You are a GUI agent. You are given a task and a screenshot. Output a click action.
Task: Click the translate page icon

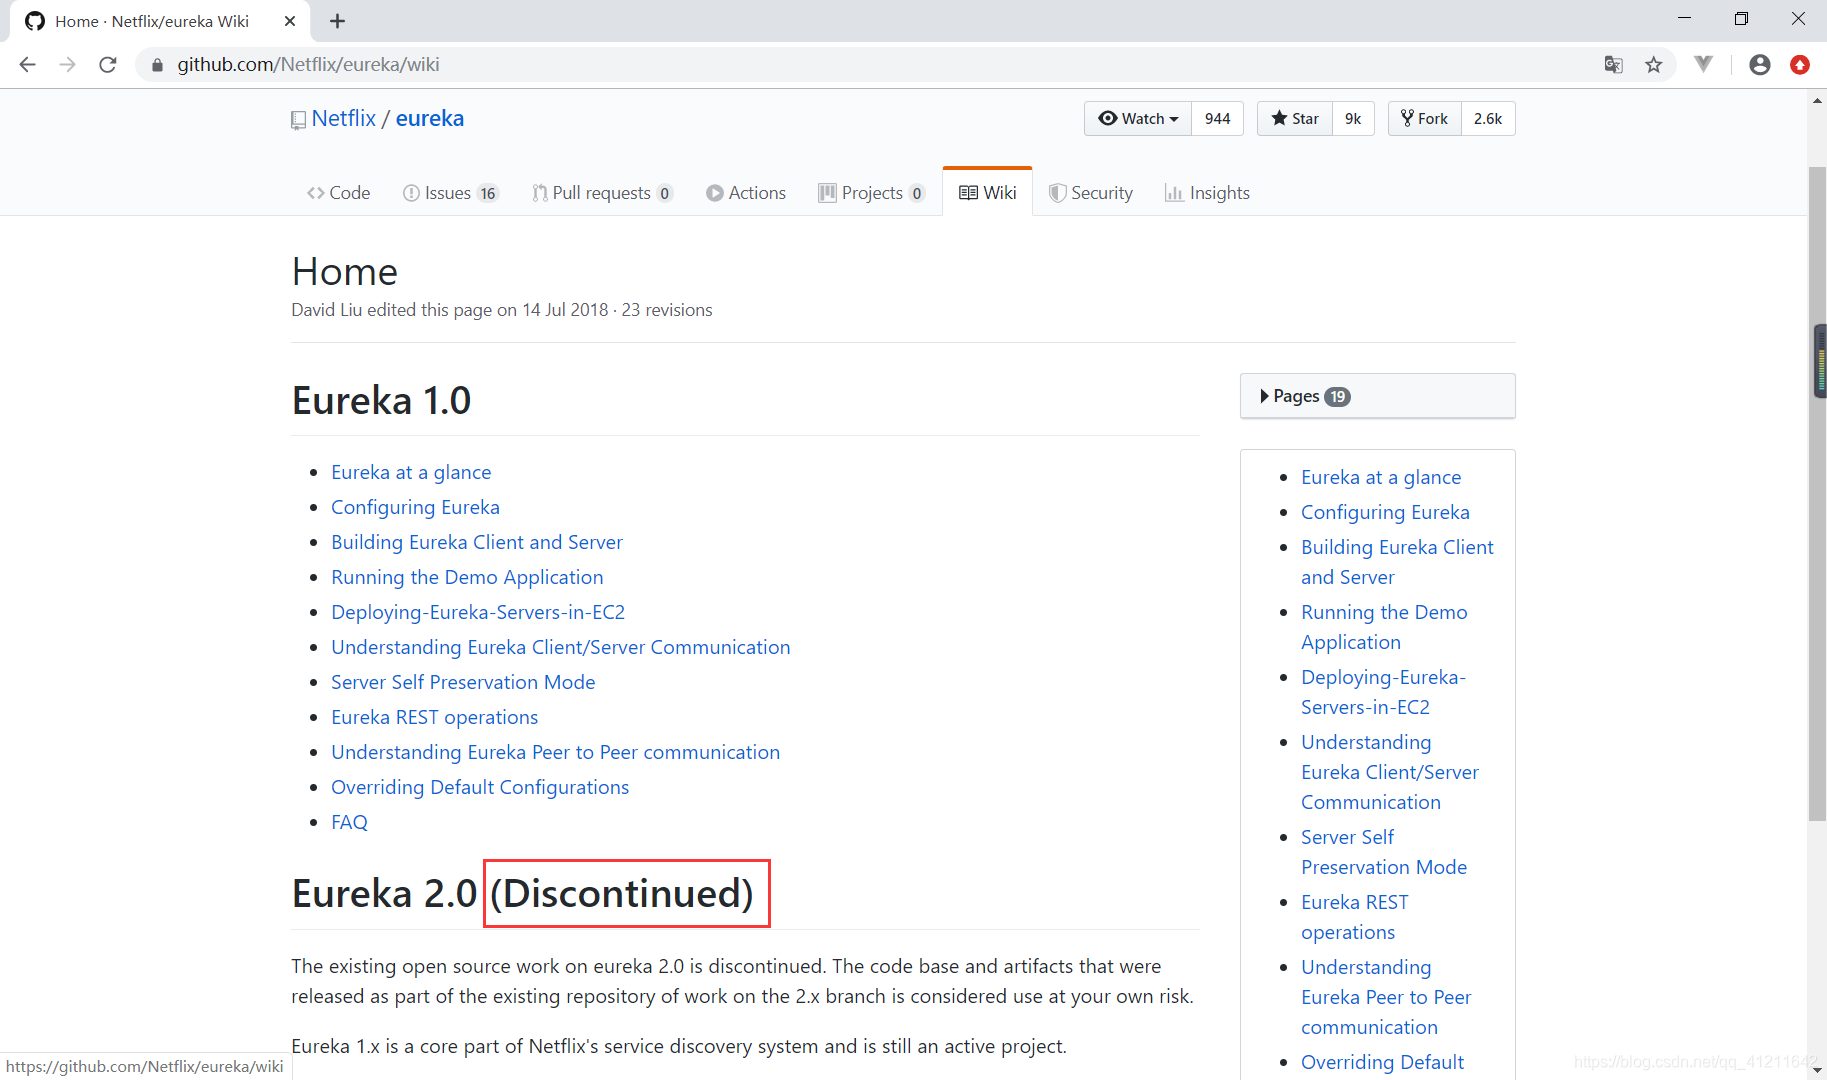(x=1613, y=65)
